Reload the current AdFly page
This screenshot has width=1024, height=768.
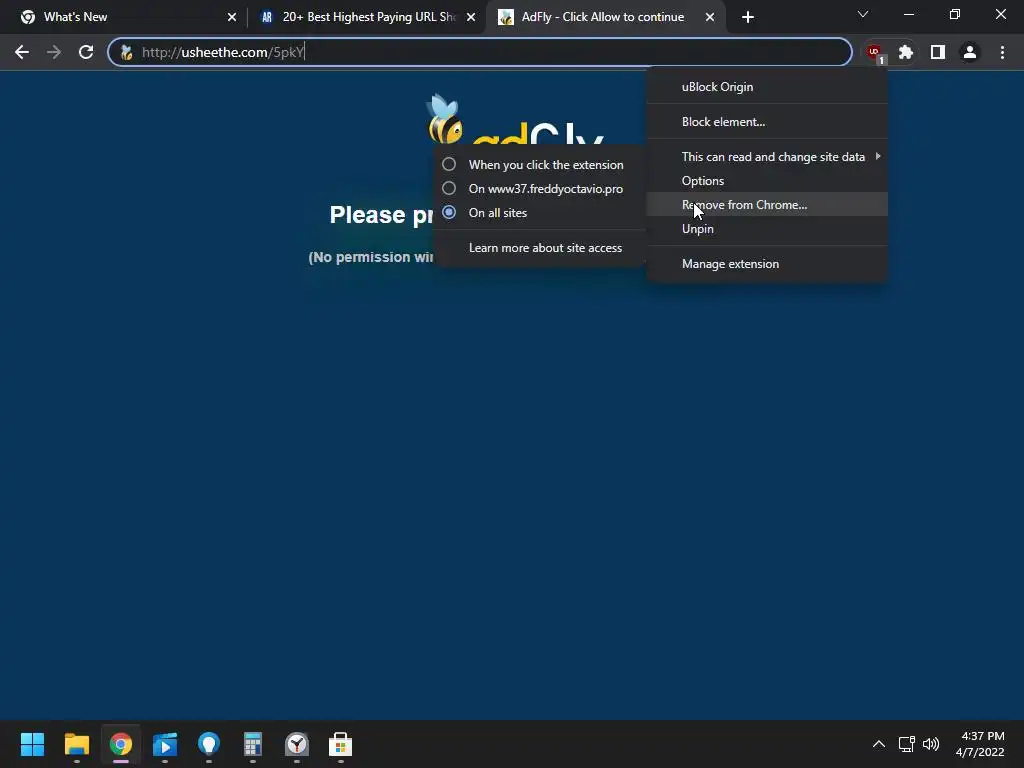(86, 52)
